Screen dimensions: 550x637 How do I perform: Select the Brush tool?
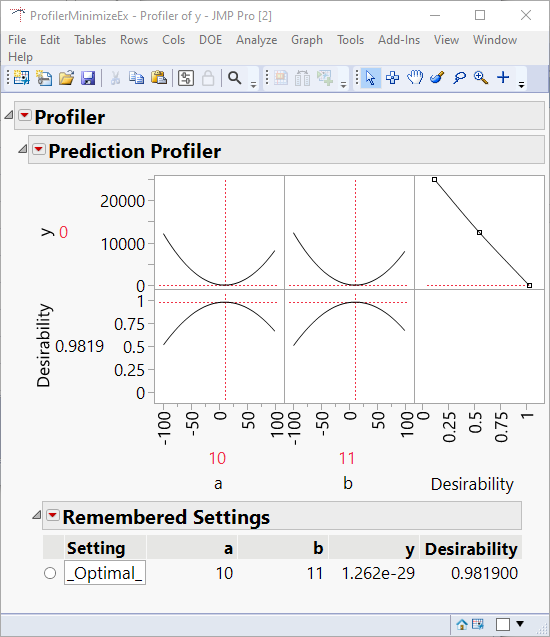[437, 77]
